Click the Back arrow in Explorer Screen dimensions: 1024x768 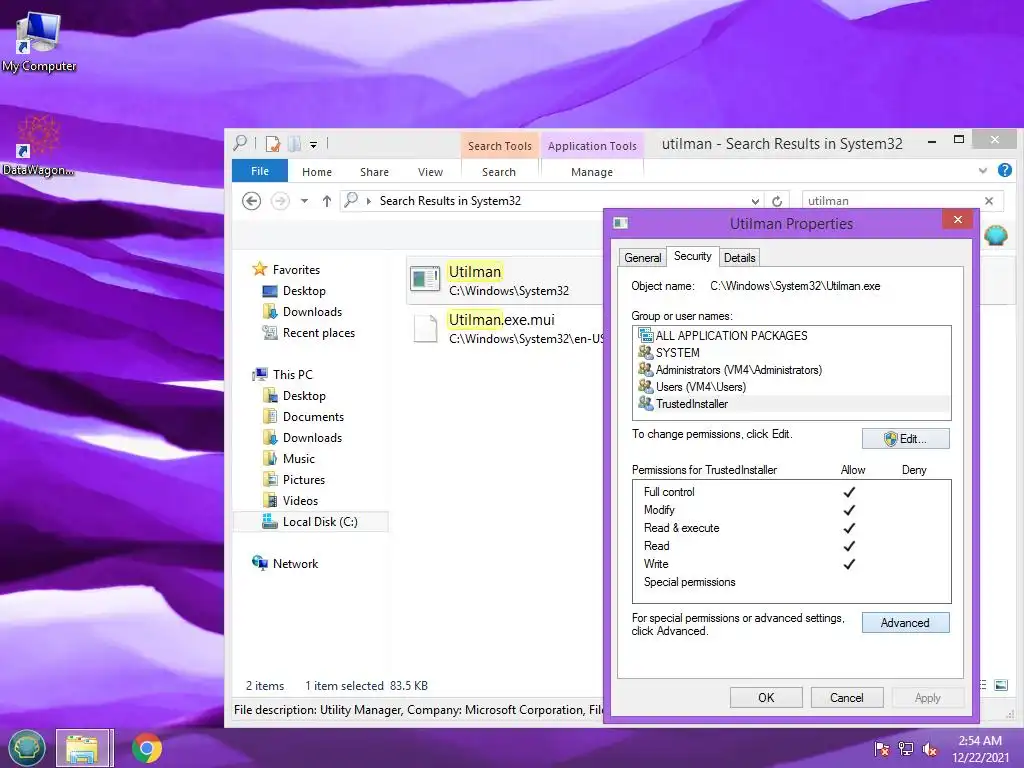point(251,201)
